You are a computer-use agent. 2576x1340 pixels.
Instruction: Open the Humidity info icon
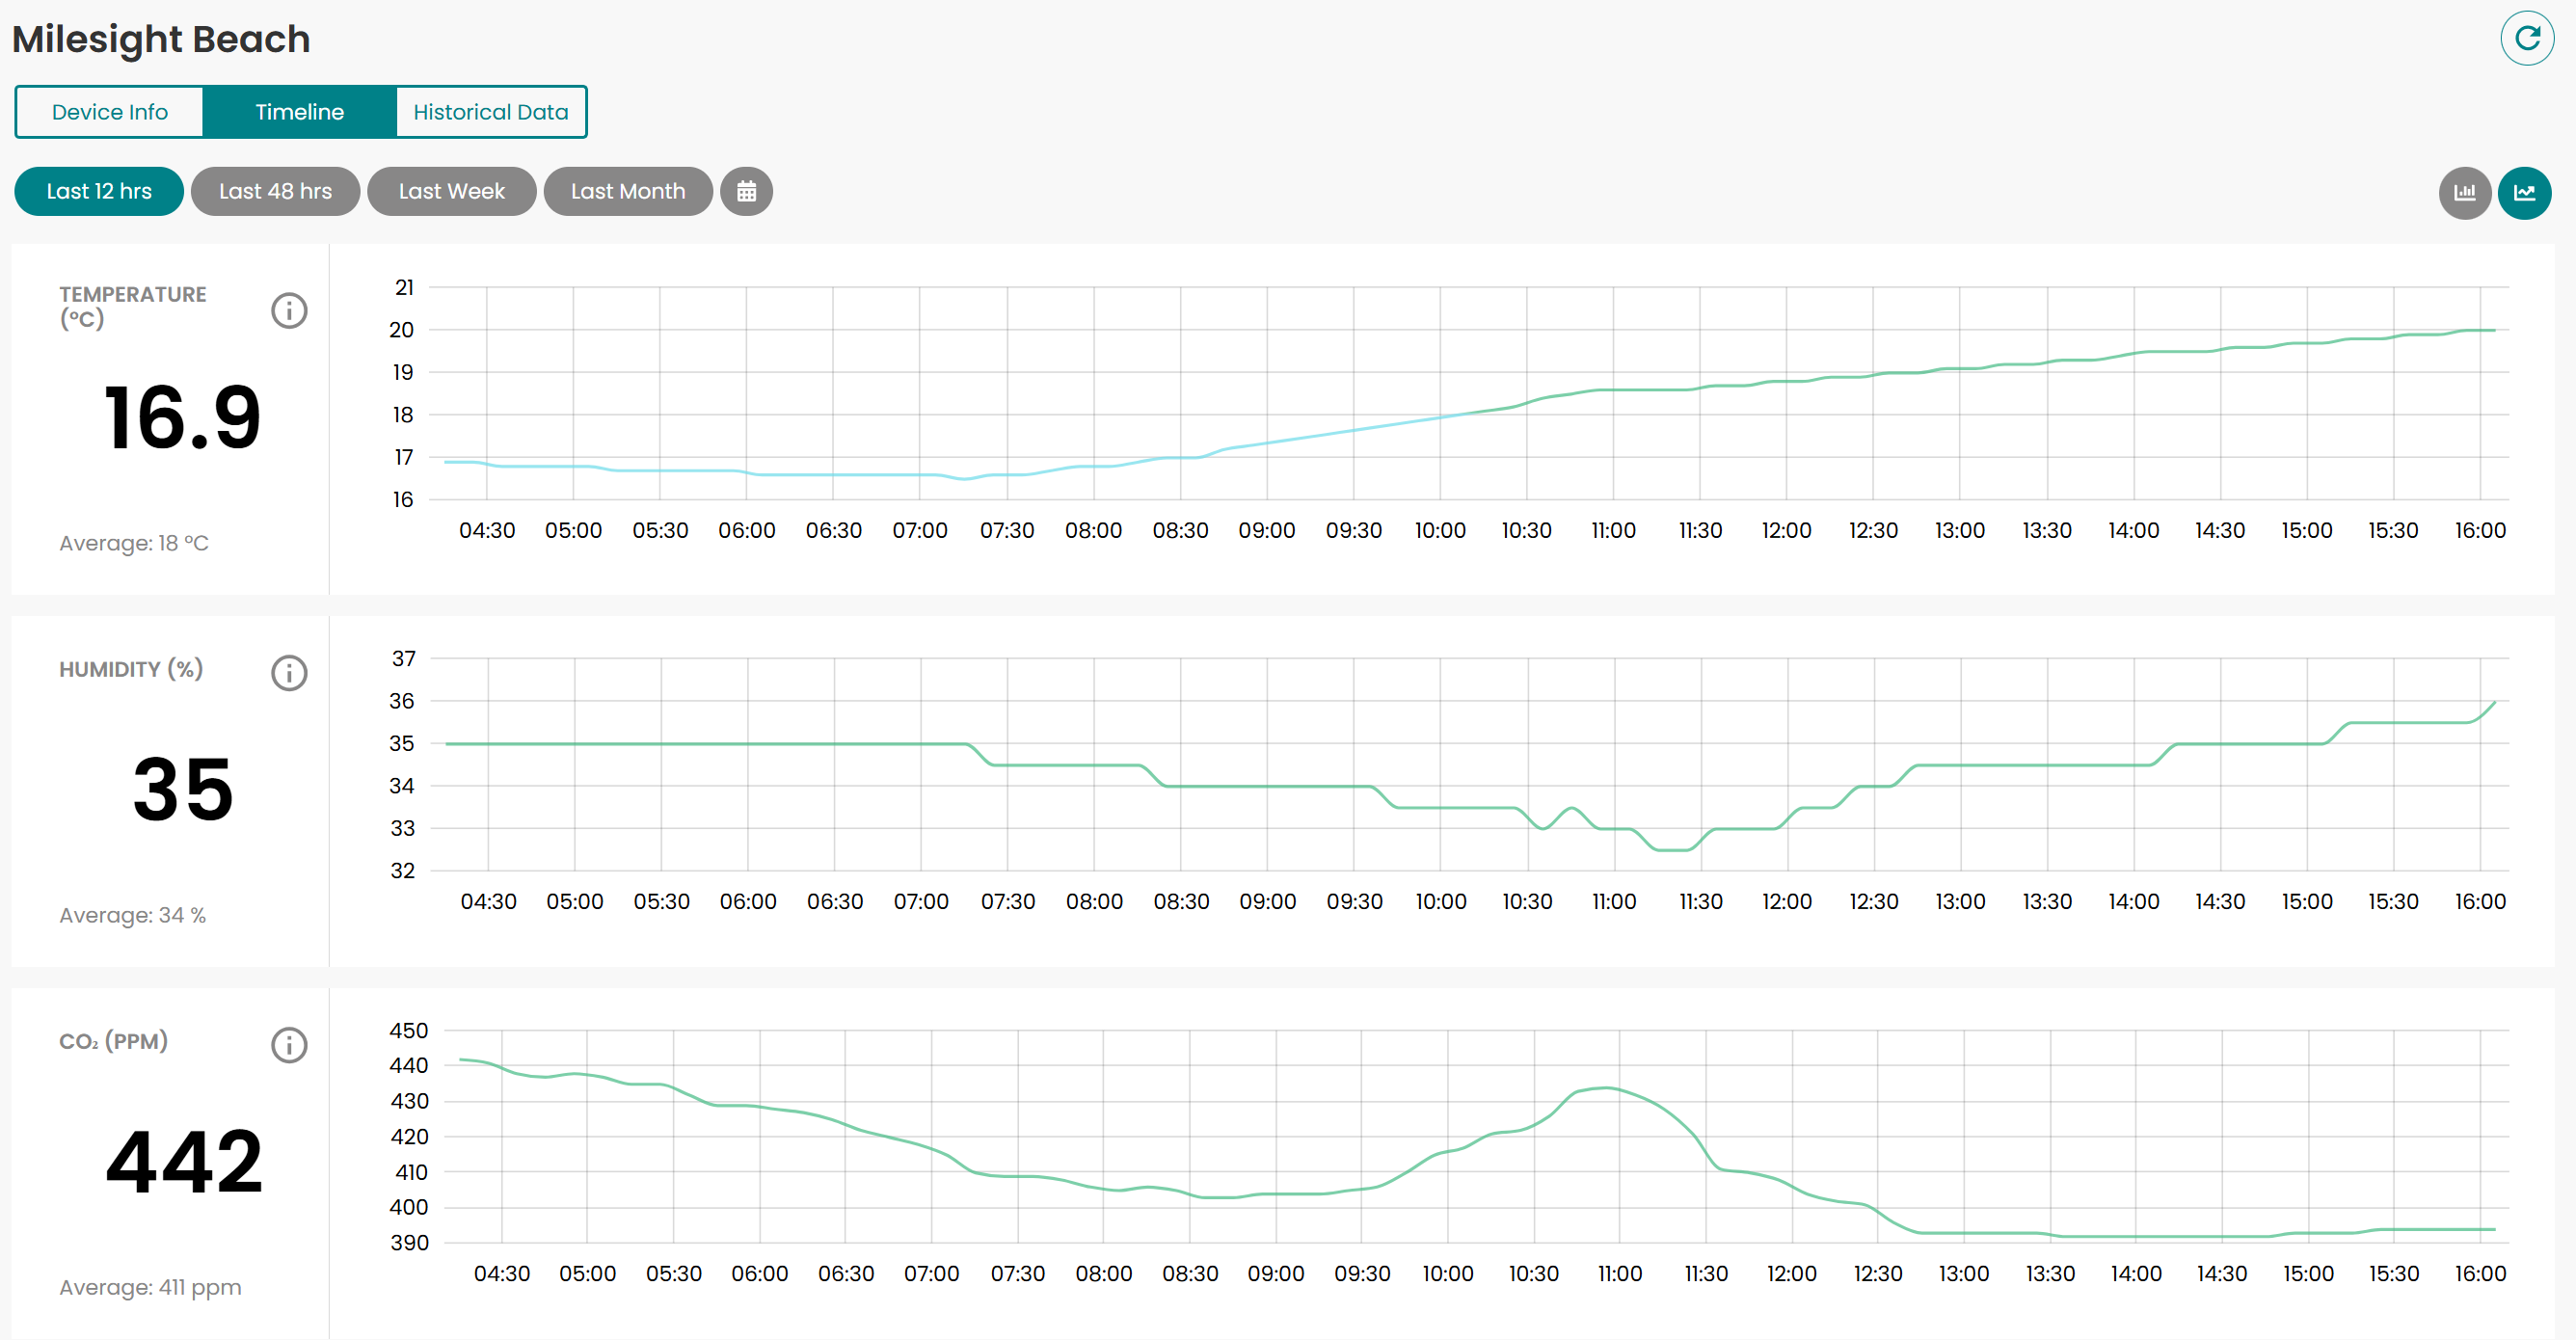[289, 673]
